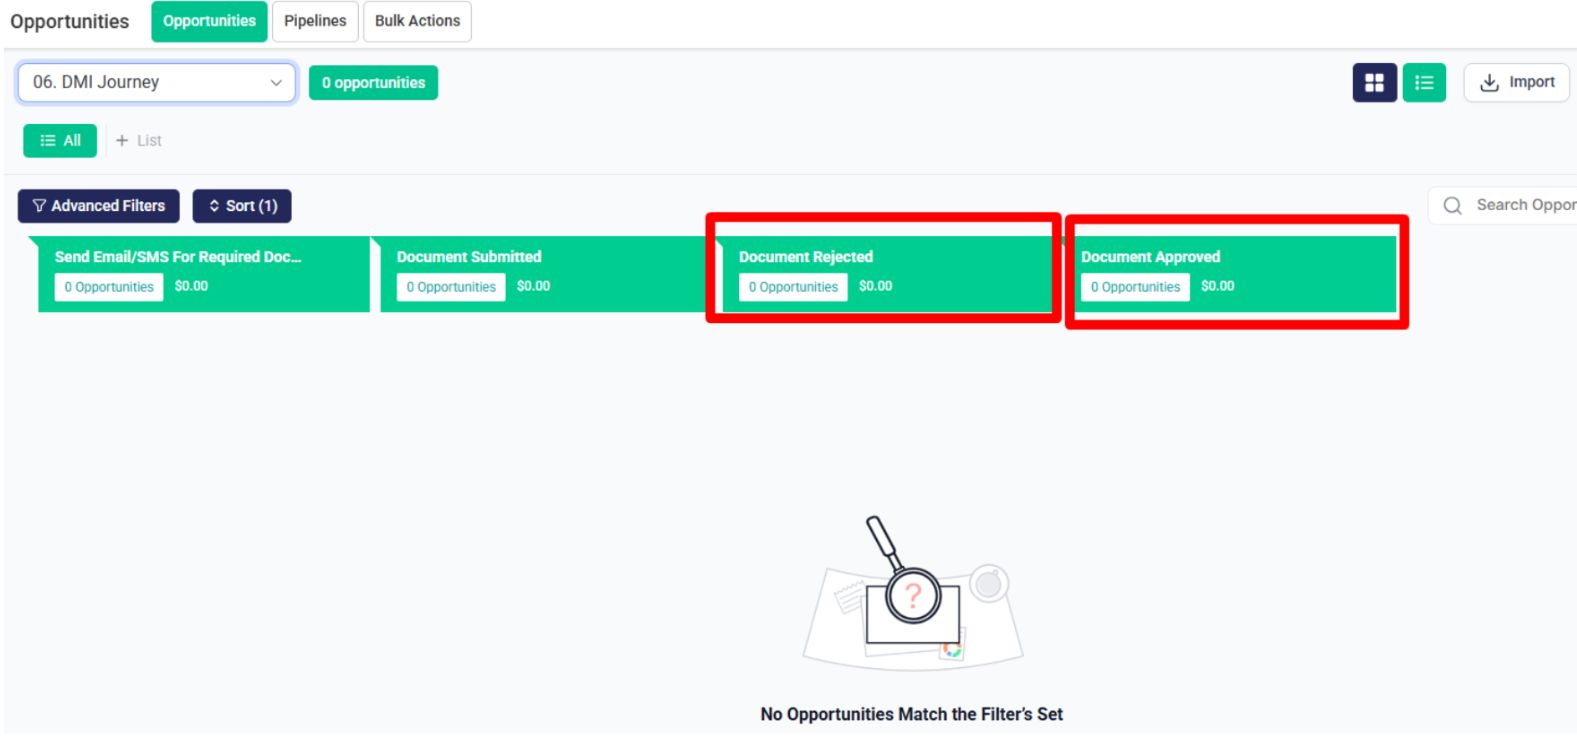
Task: Click the search magnifier icon
Action: click(x=1453, y=205)
